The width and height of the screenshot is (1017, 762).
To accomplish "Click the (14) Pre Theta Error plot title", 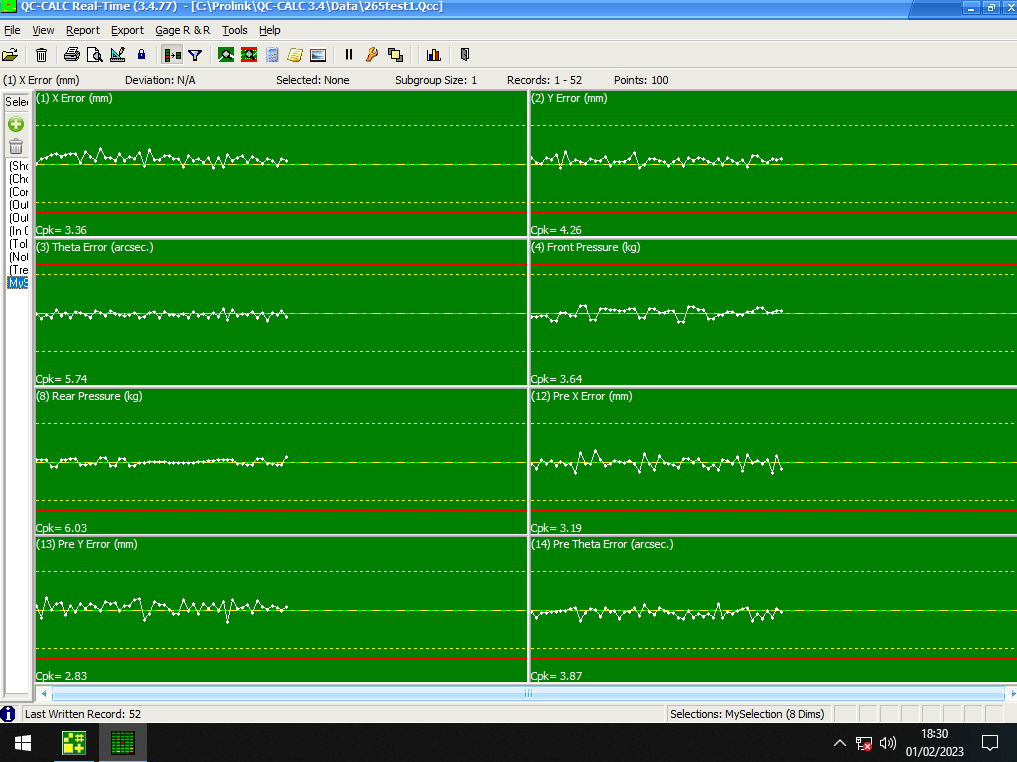I will (602, 544).
